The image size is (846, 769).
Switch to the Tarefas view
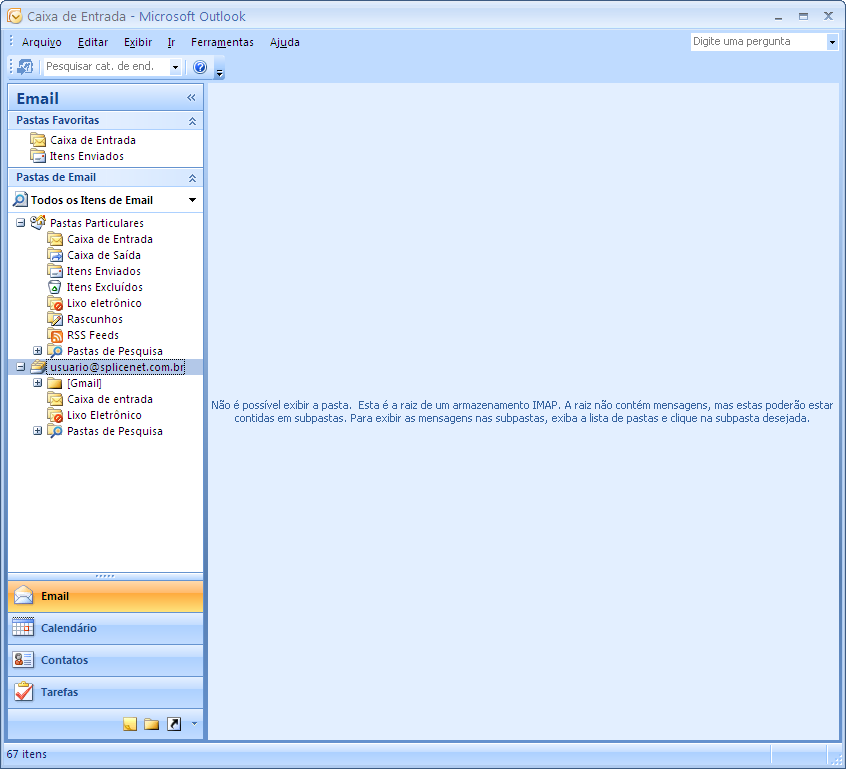[x=106, y=692]
